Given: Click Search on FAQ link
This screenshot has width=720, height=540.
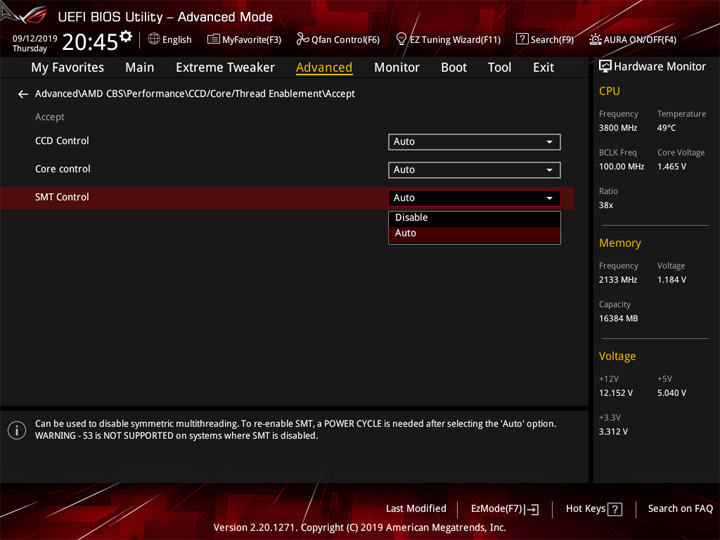Looking at the screenshot, I should (x=680, y=509).
